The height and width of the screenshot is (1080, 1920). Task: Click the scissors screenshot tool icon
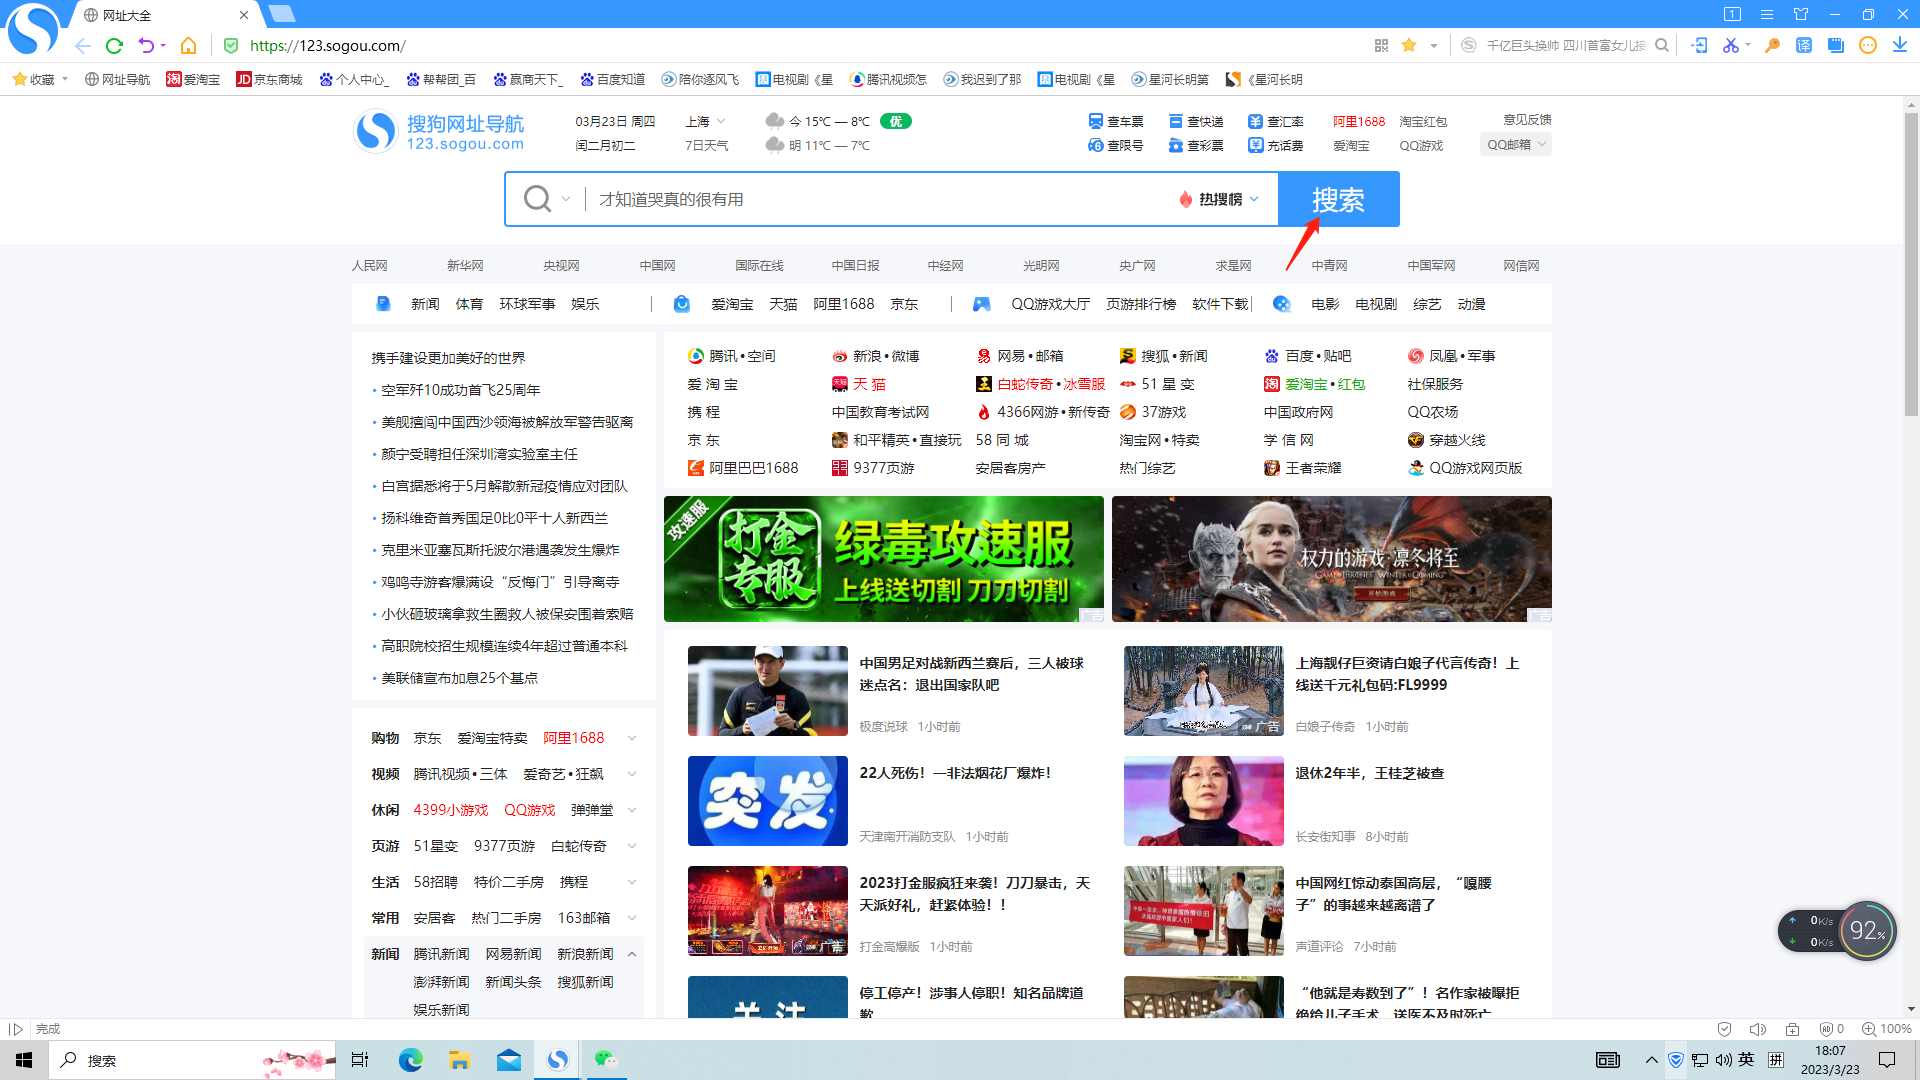(x=1730, y=45)
